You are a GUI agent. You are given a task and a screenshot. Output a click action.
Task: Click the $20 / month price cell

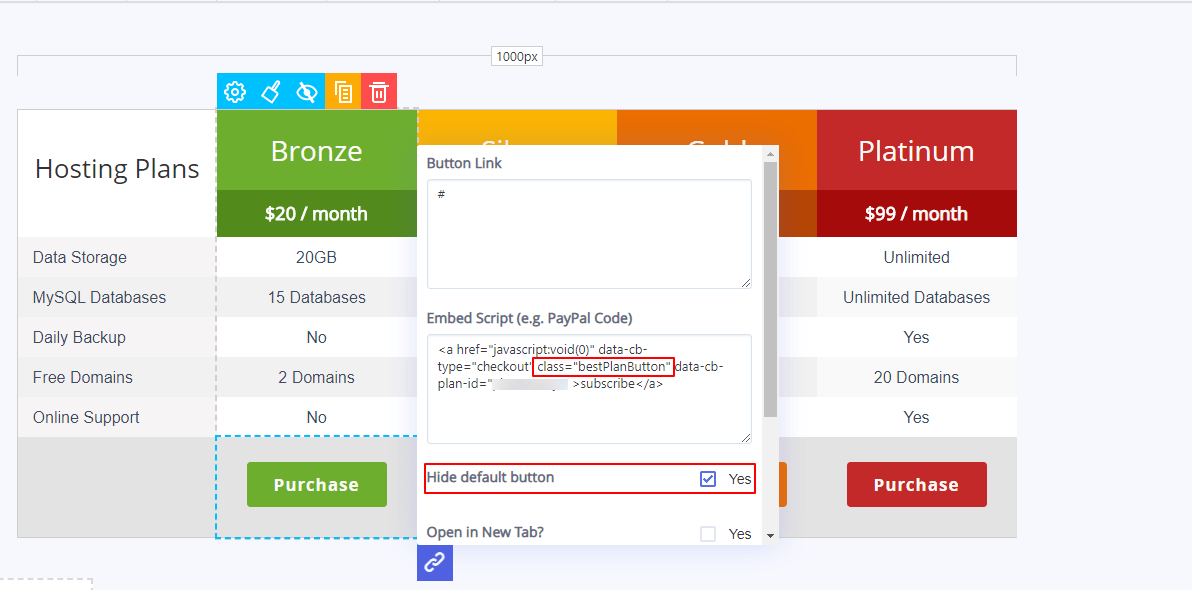[316, 213]
